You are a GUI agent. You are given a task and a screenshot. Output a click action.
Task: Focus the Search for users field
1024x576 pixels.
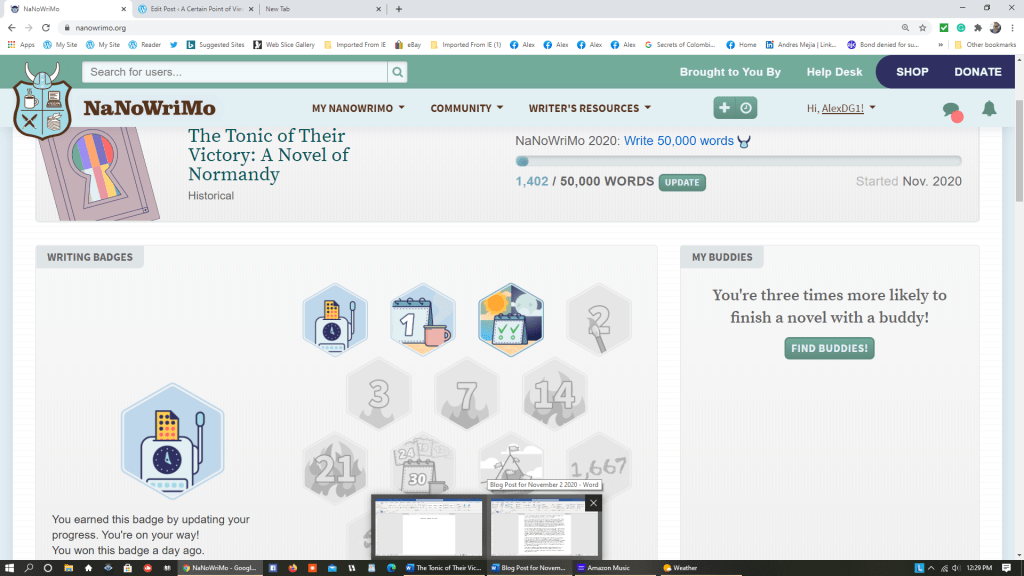(x=235, y=72)
